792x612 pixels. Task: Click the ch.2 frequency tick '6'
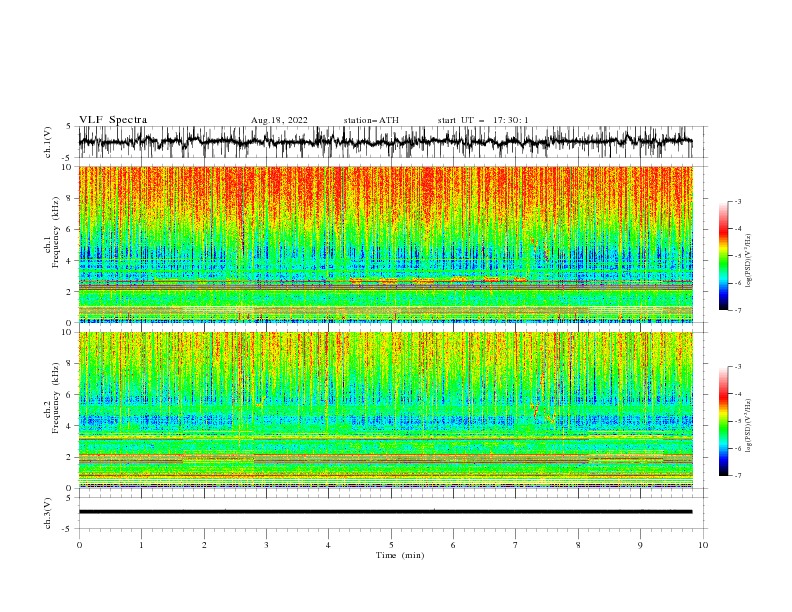70,394
